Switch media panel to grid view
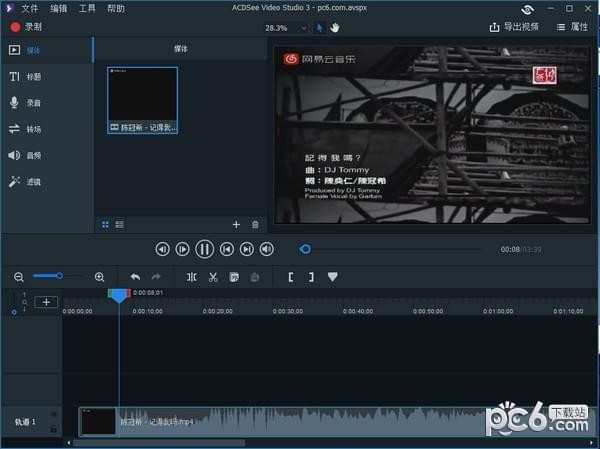The height and width of the screenshot is (449, 600). [x=105, y=225]
